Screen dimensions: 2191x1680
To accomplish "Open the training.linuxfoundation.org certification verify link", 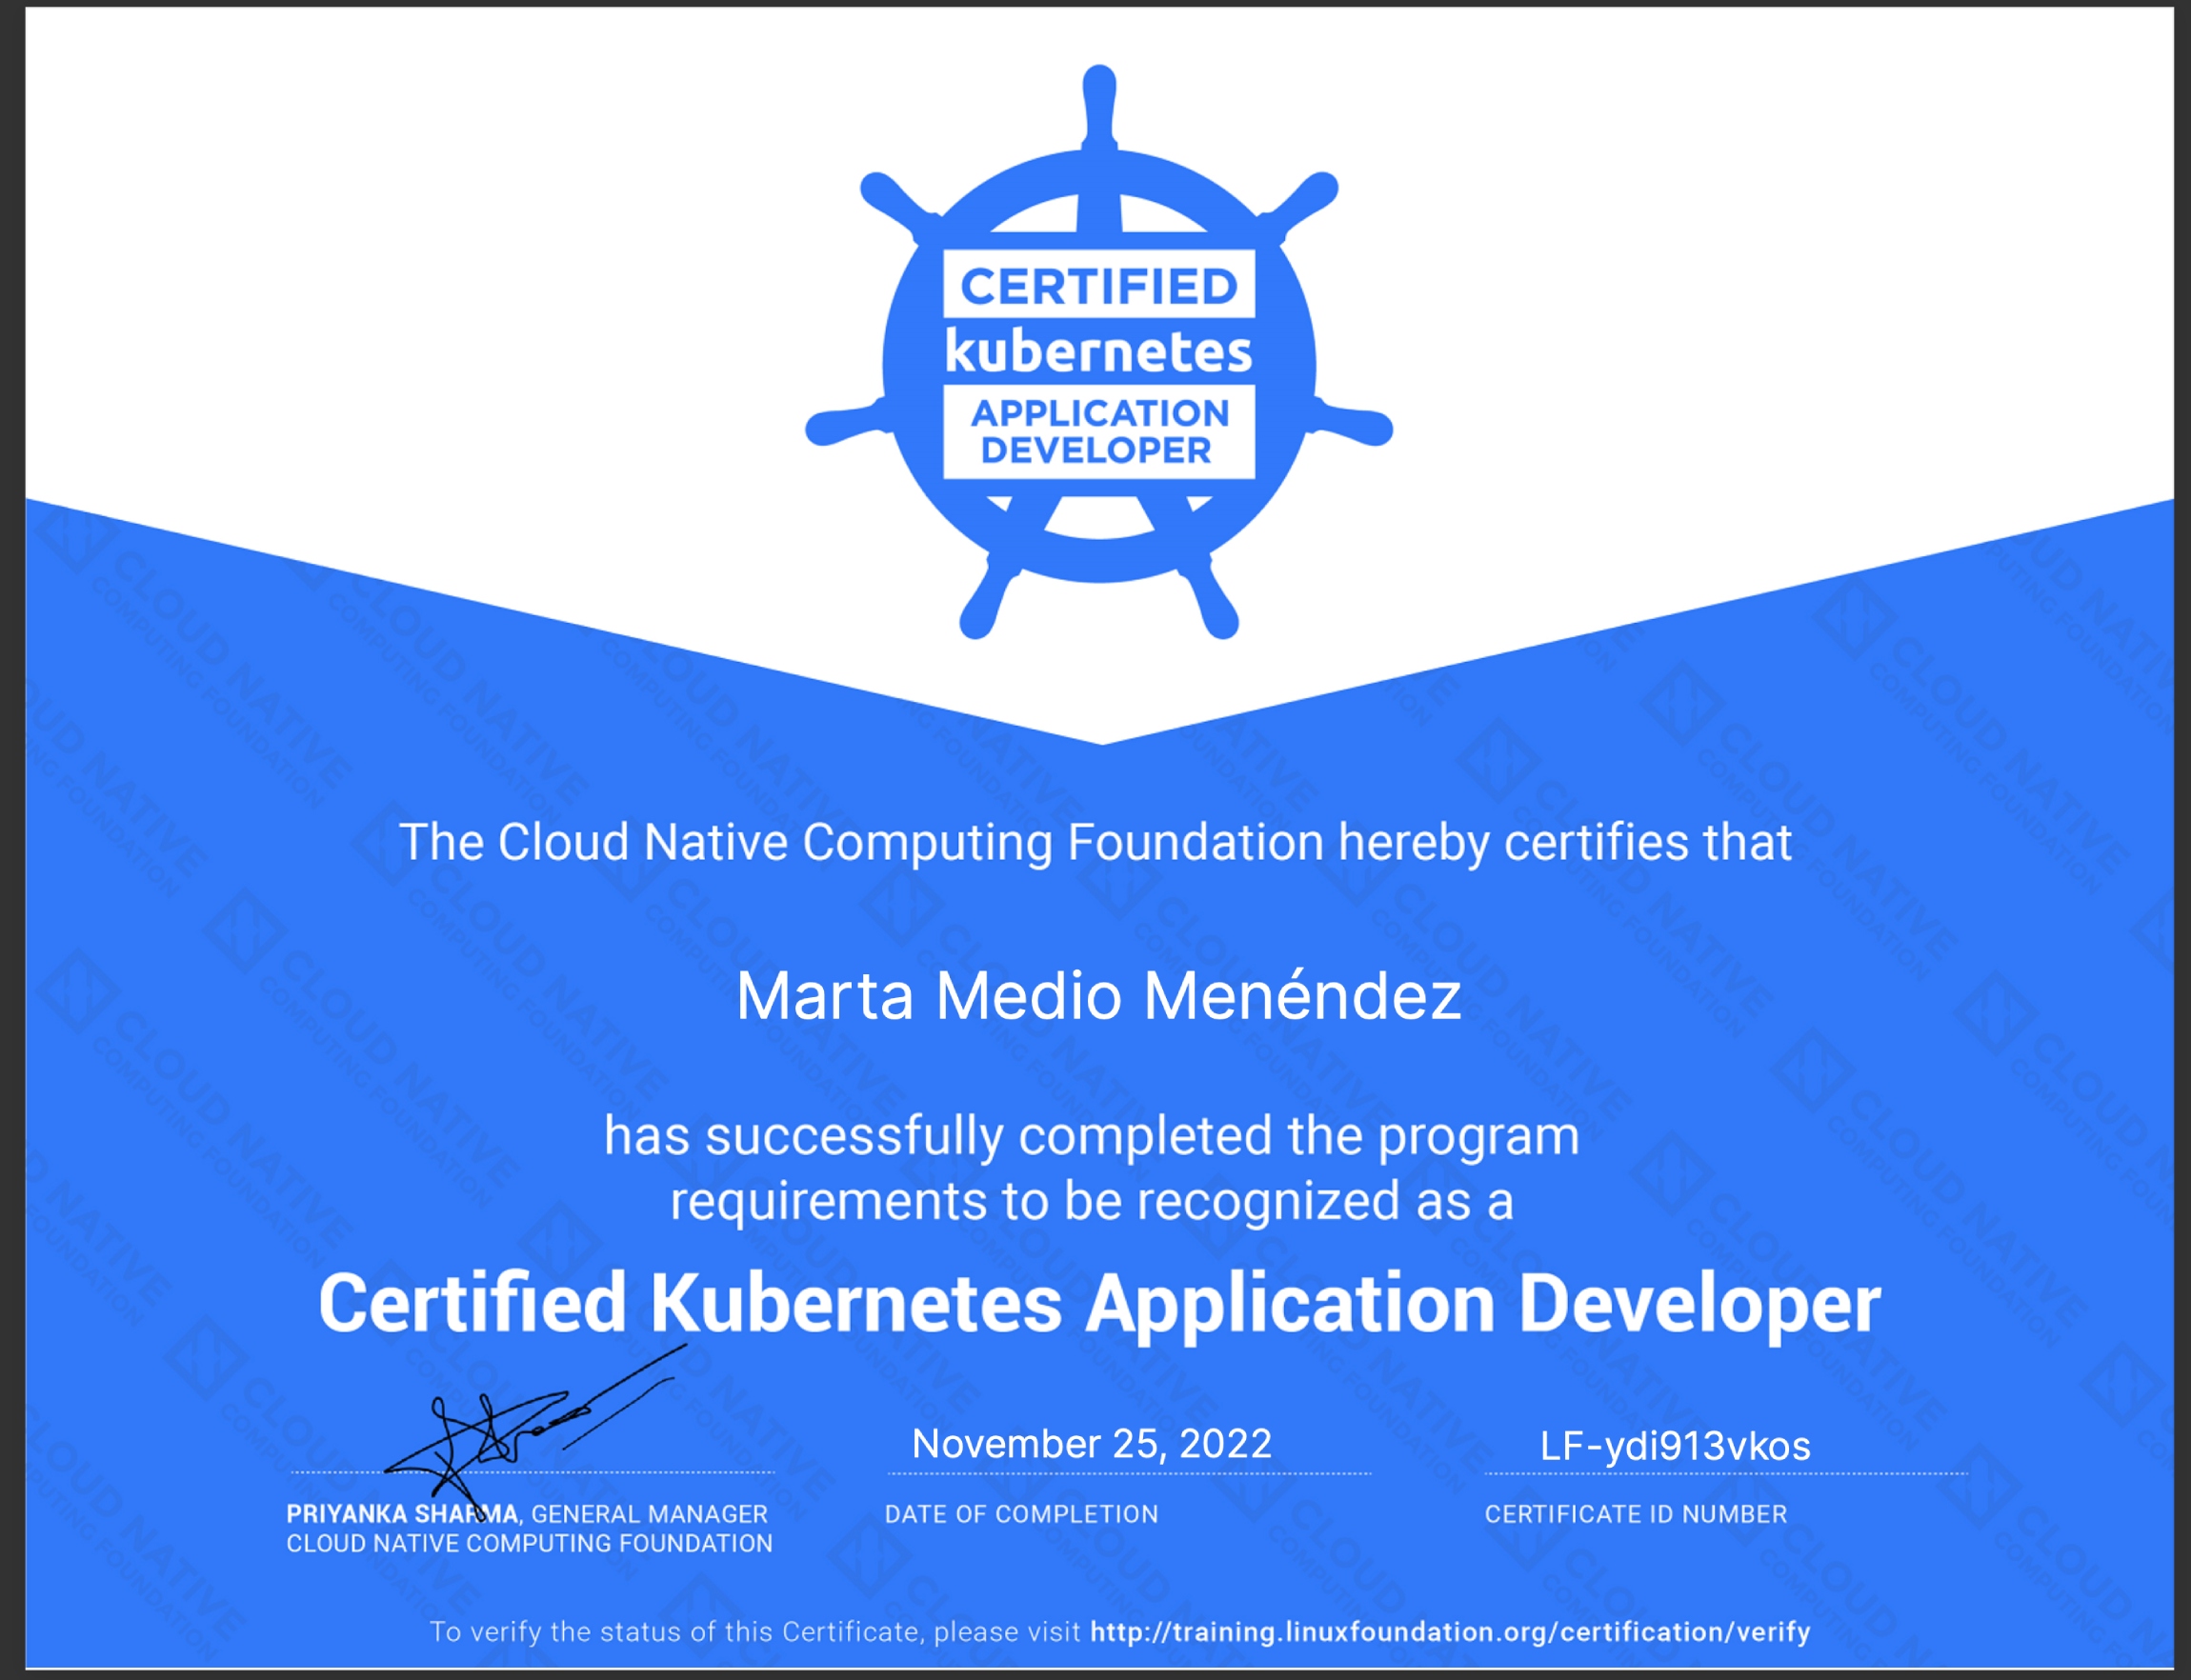I will pos(1450,1632).
